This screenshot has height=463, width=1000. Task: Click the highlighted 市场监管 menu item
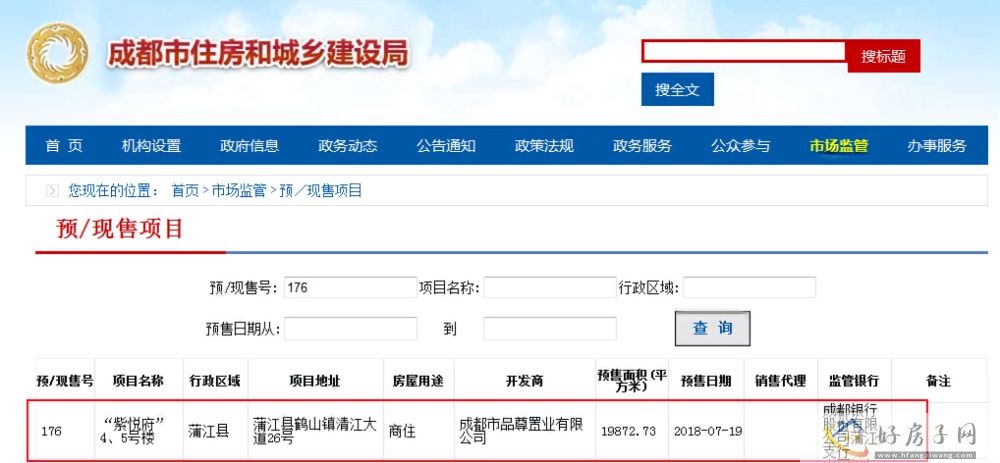839,146
